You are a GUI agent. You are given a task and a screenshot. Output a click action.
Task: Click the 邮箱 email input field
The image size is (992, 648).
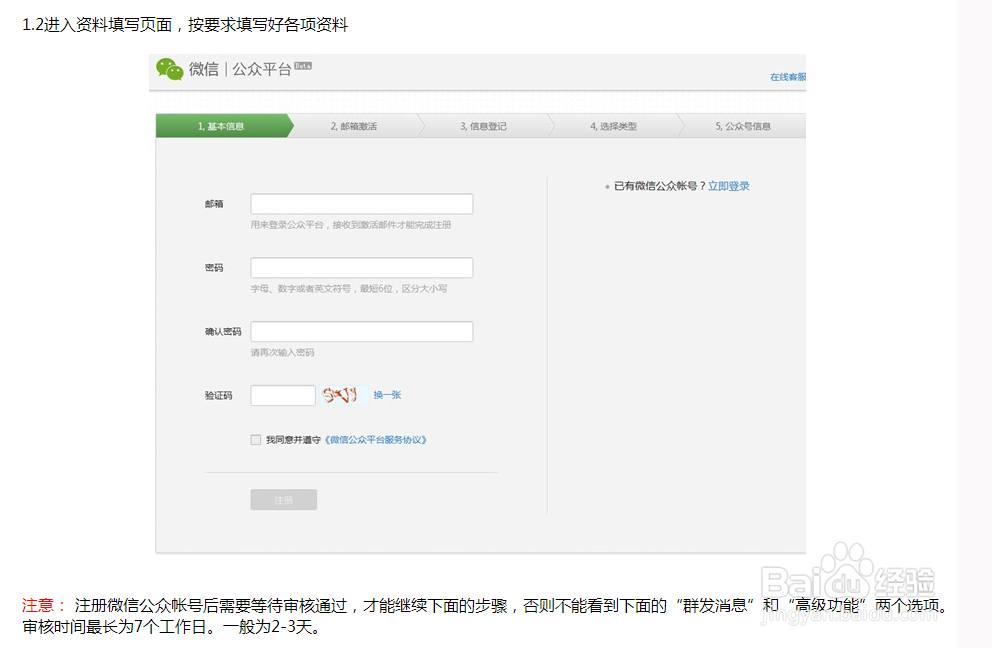(x=361, y=203)
